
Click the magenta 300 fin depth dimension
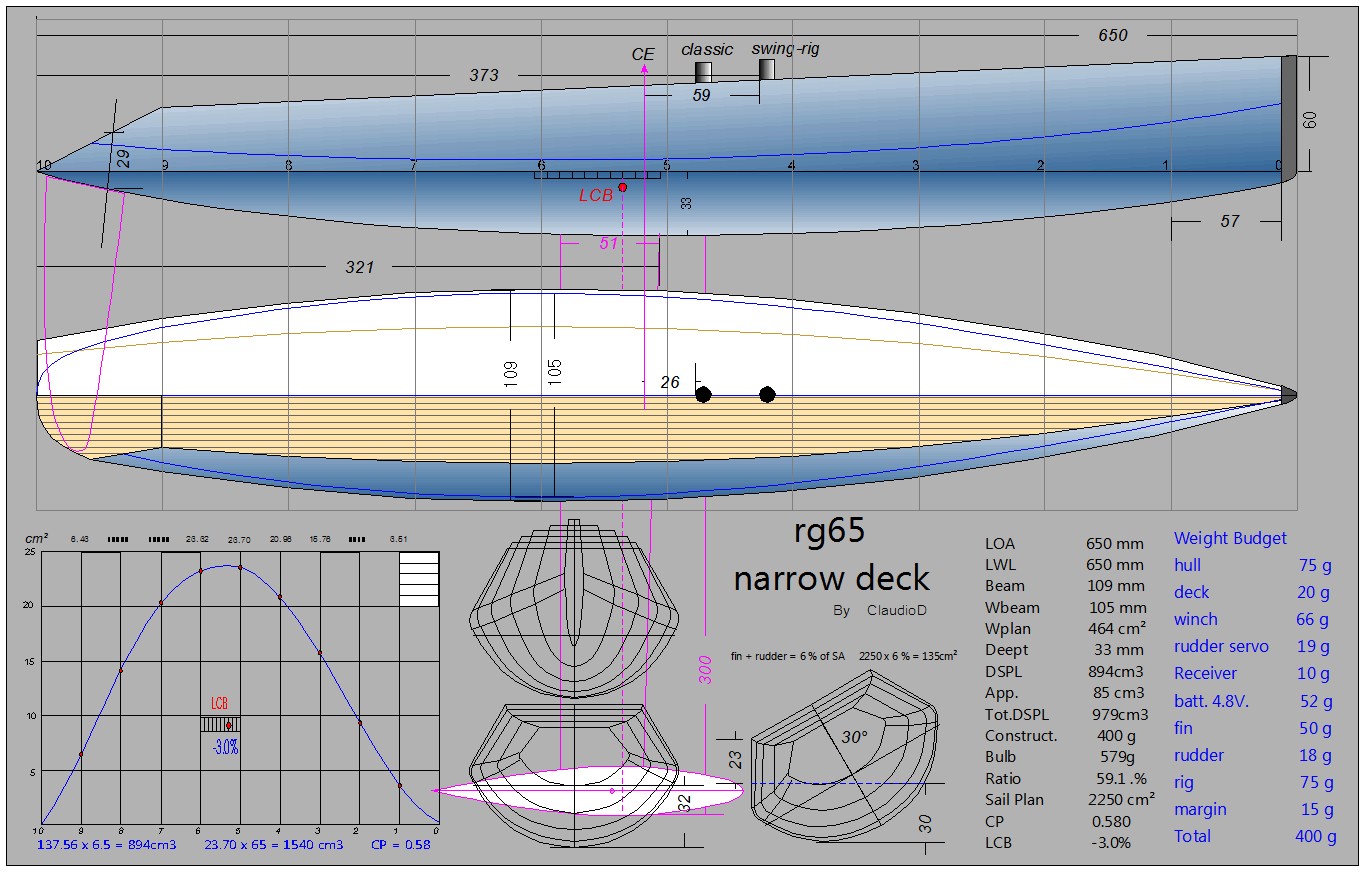pos(705,671)
